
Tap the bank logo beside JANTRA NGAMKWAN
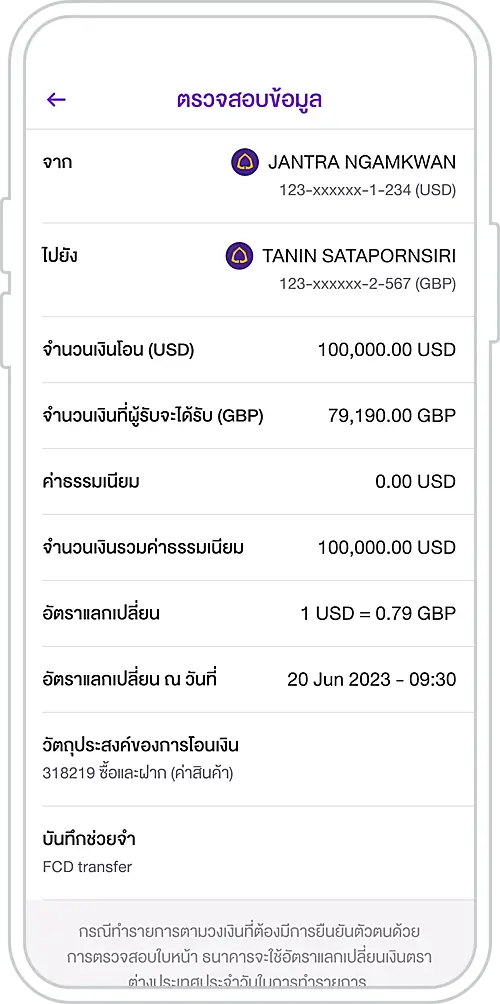(245, 162)
